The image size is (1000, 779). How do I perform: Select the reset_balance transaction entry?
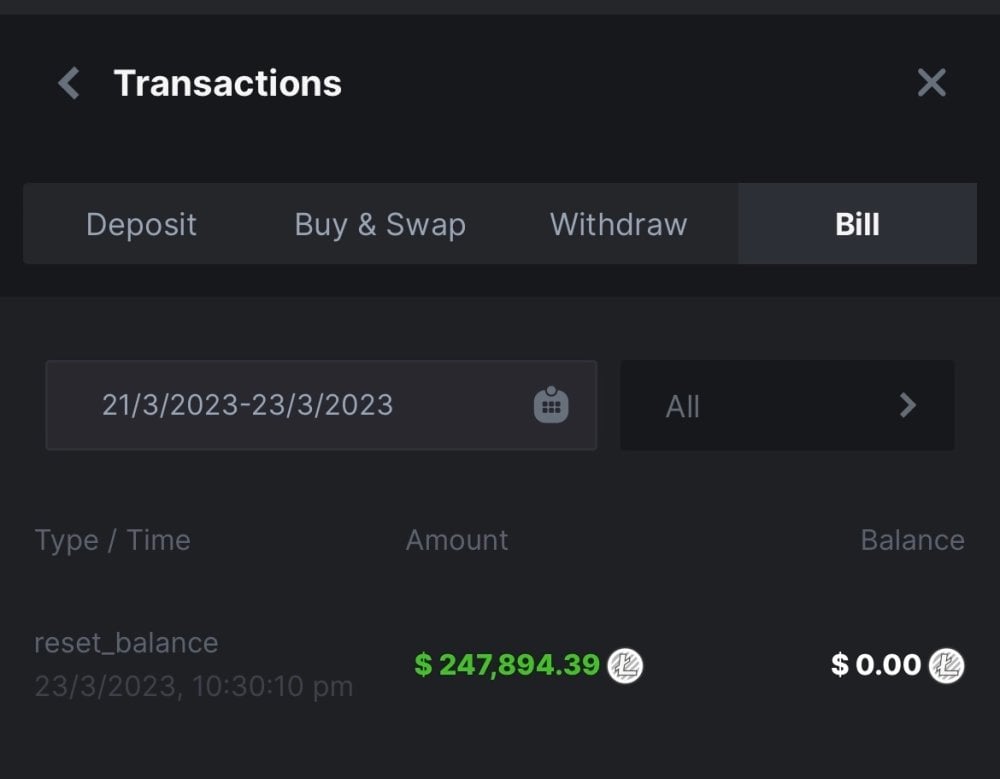pyautogui.click(x=126, y=642)
